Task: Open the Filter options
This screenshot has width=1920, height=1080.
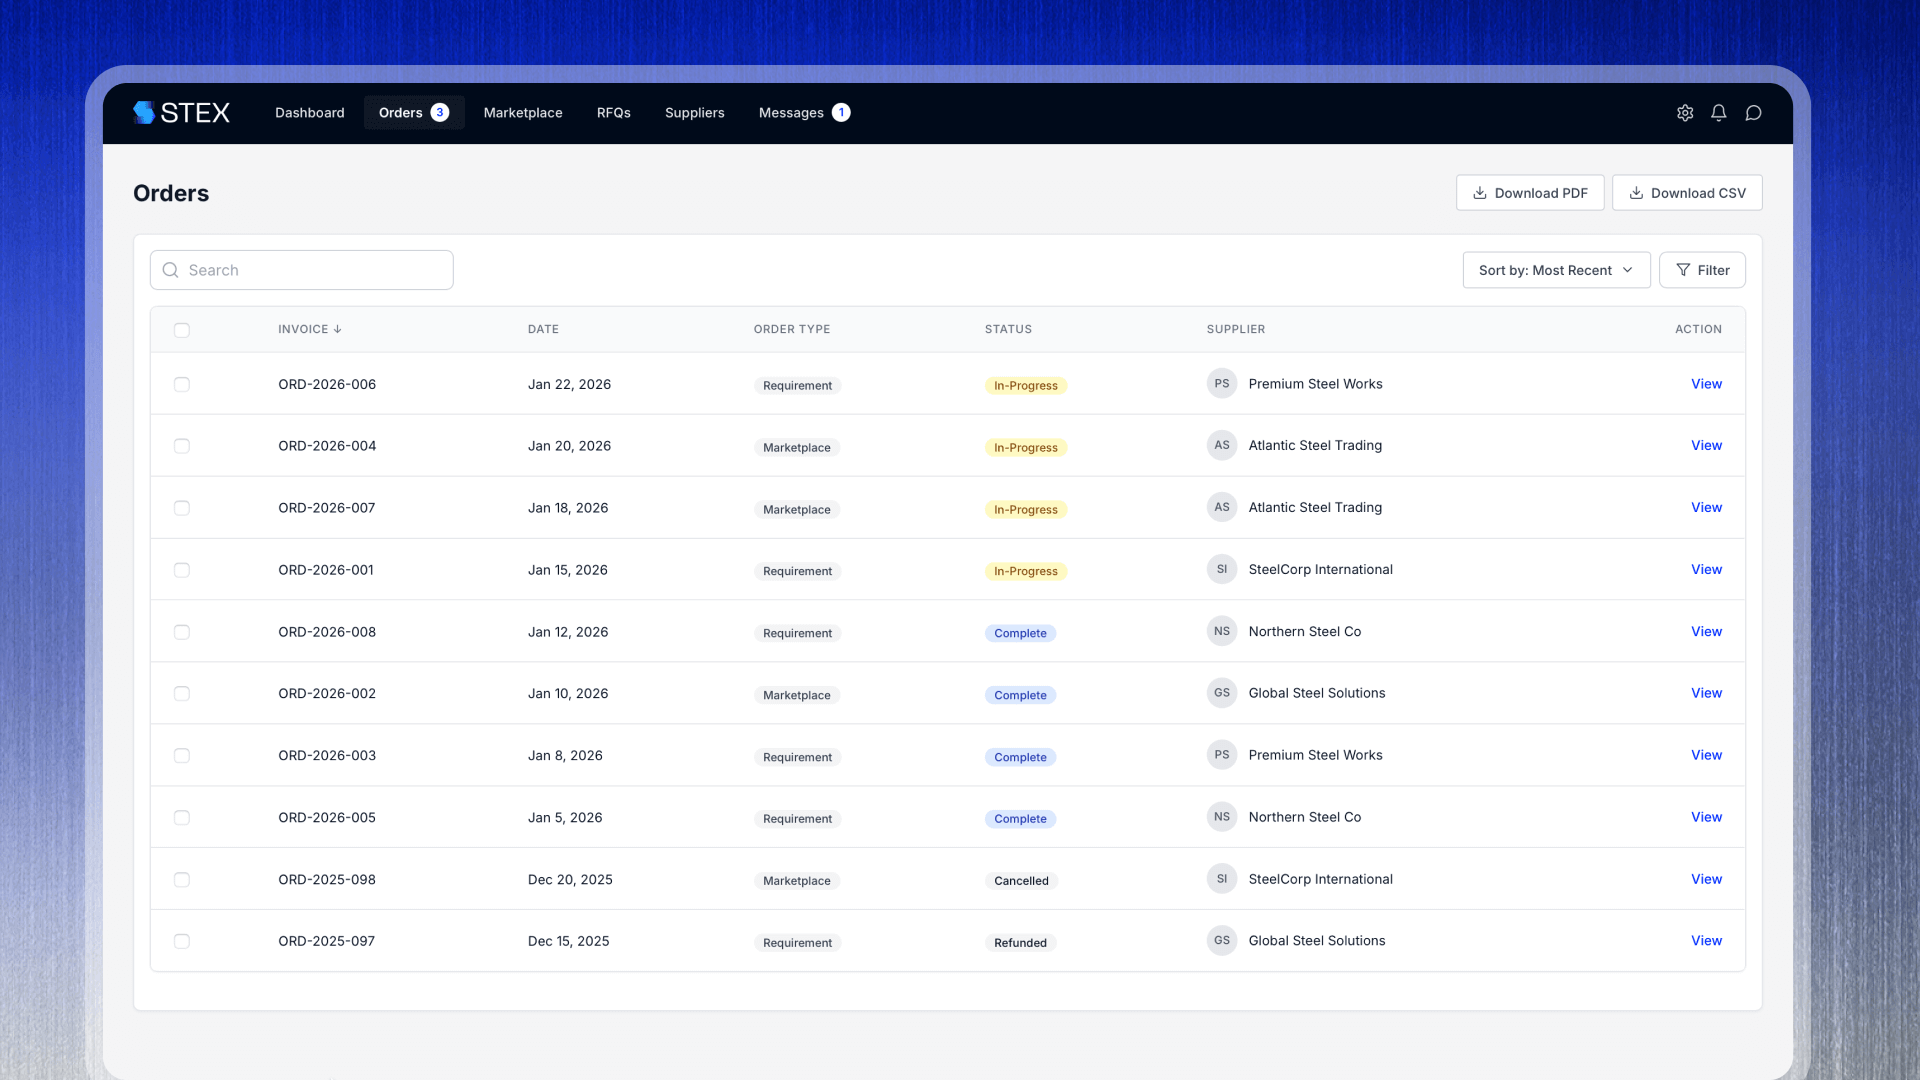Action: tap(1702, 270)
